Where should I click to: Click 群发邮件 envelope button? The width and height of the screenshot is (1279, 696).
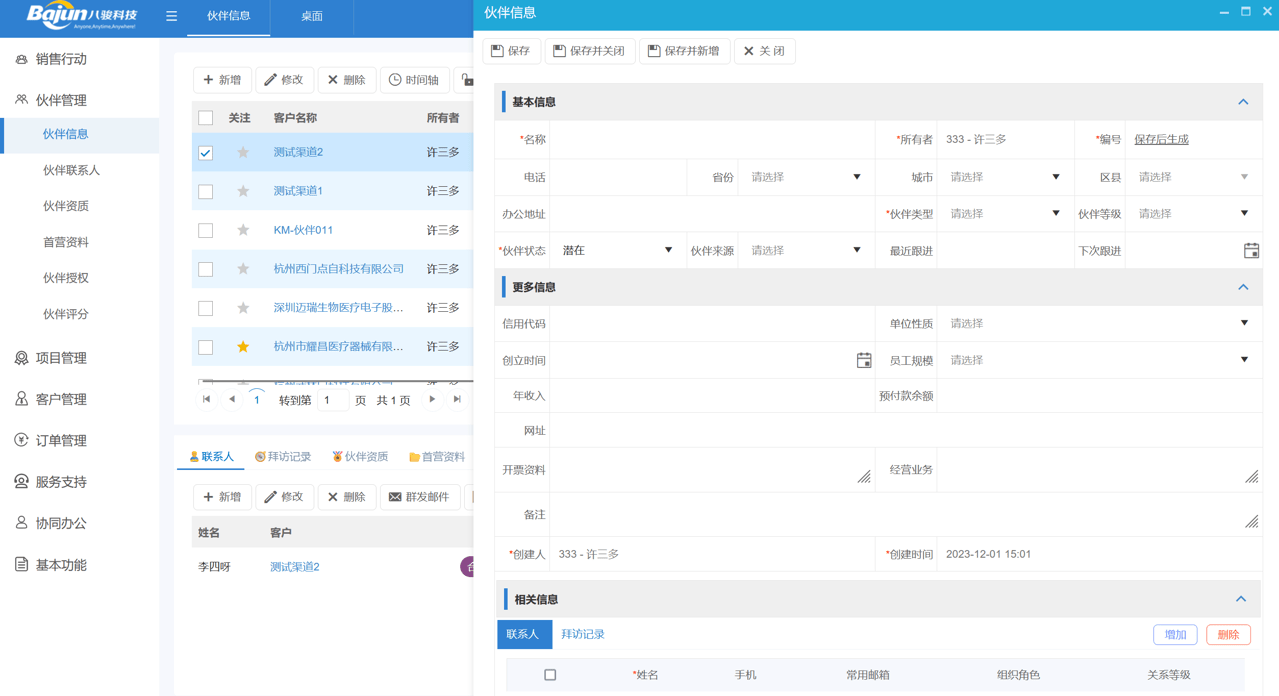point(420,497)
